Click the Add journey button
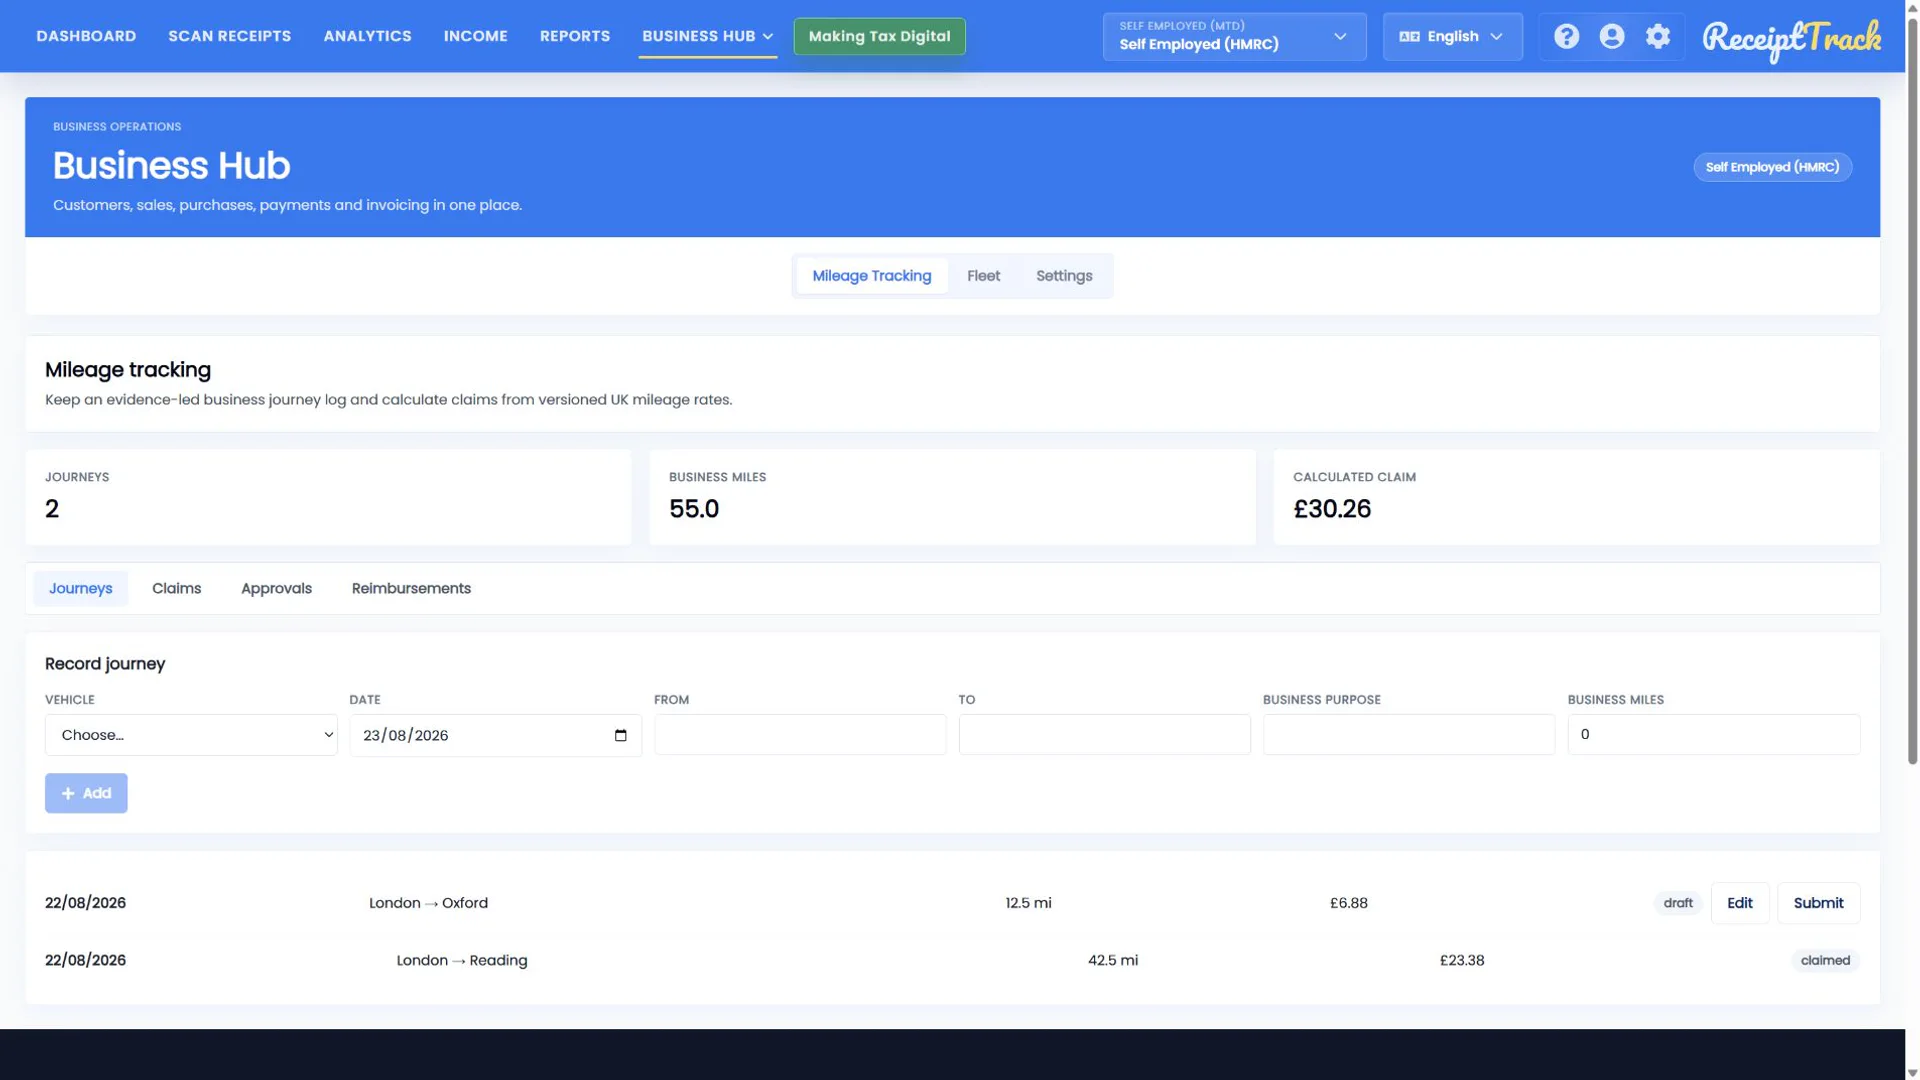 pos(86,793)
